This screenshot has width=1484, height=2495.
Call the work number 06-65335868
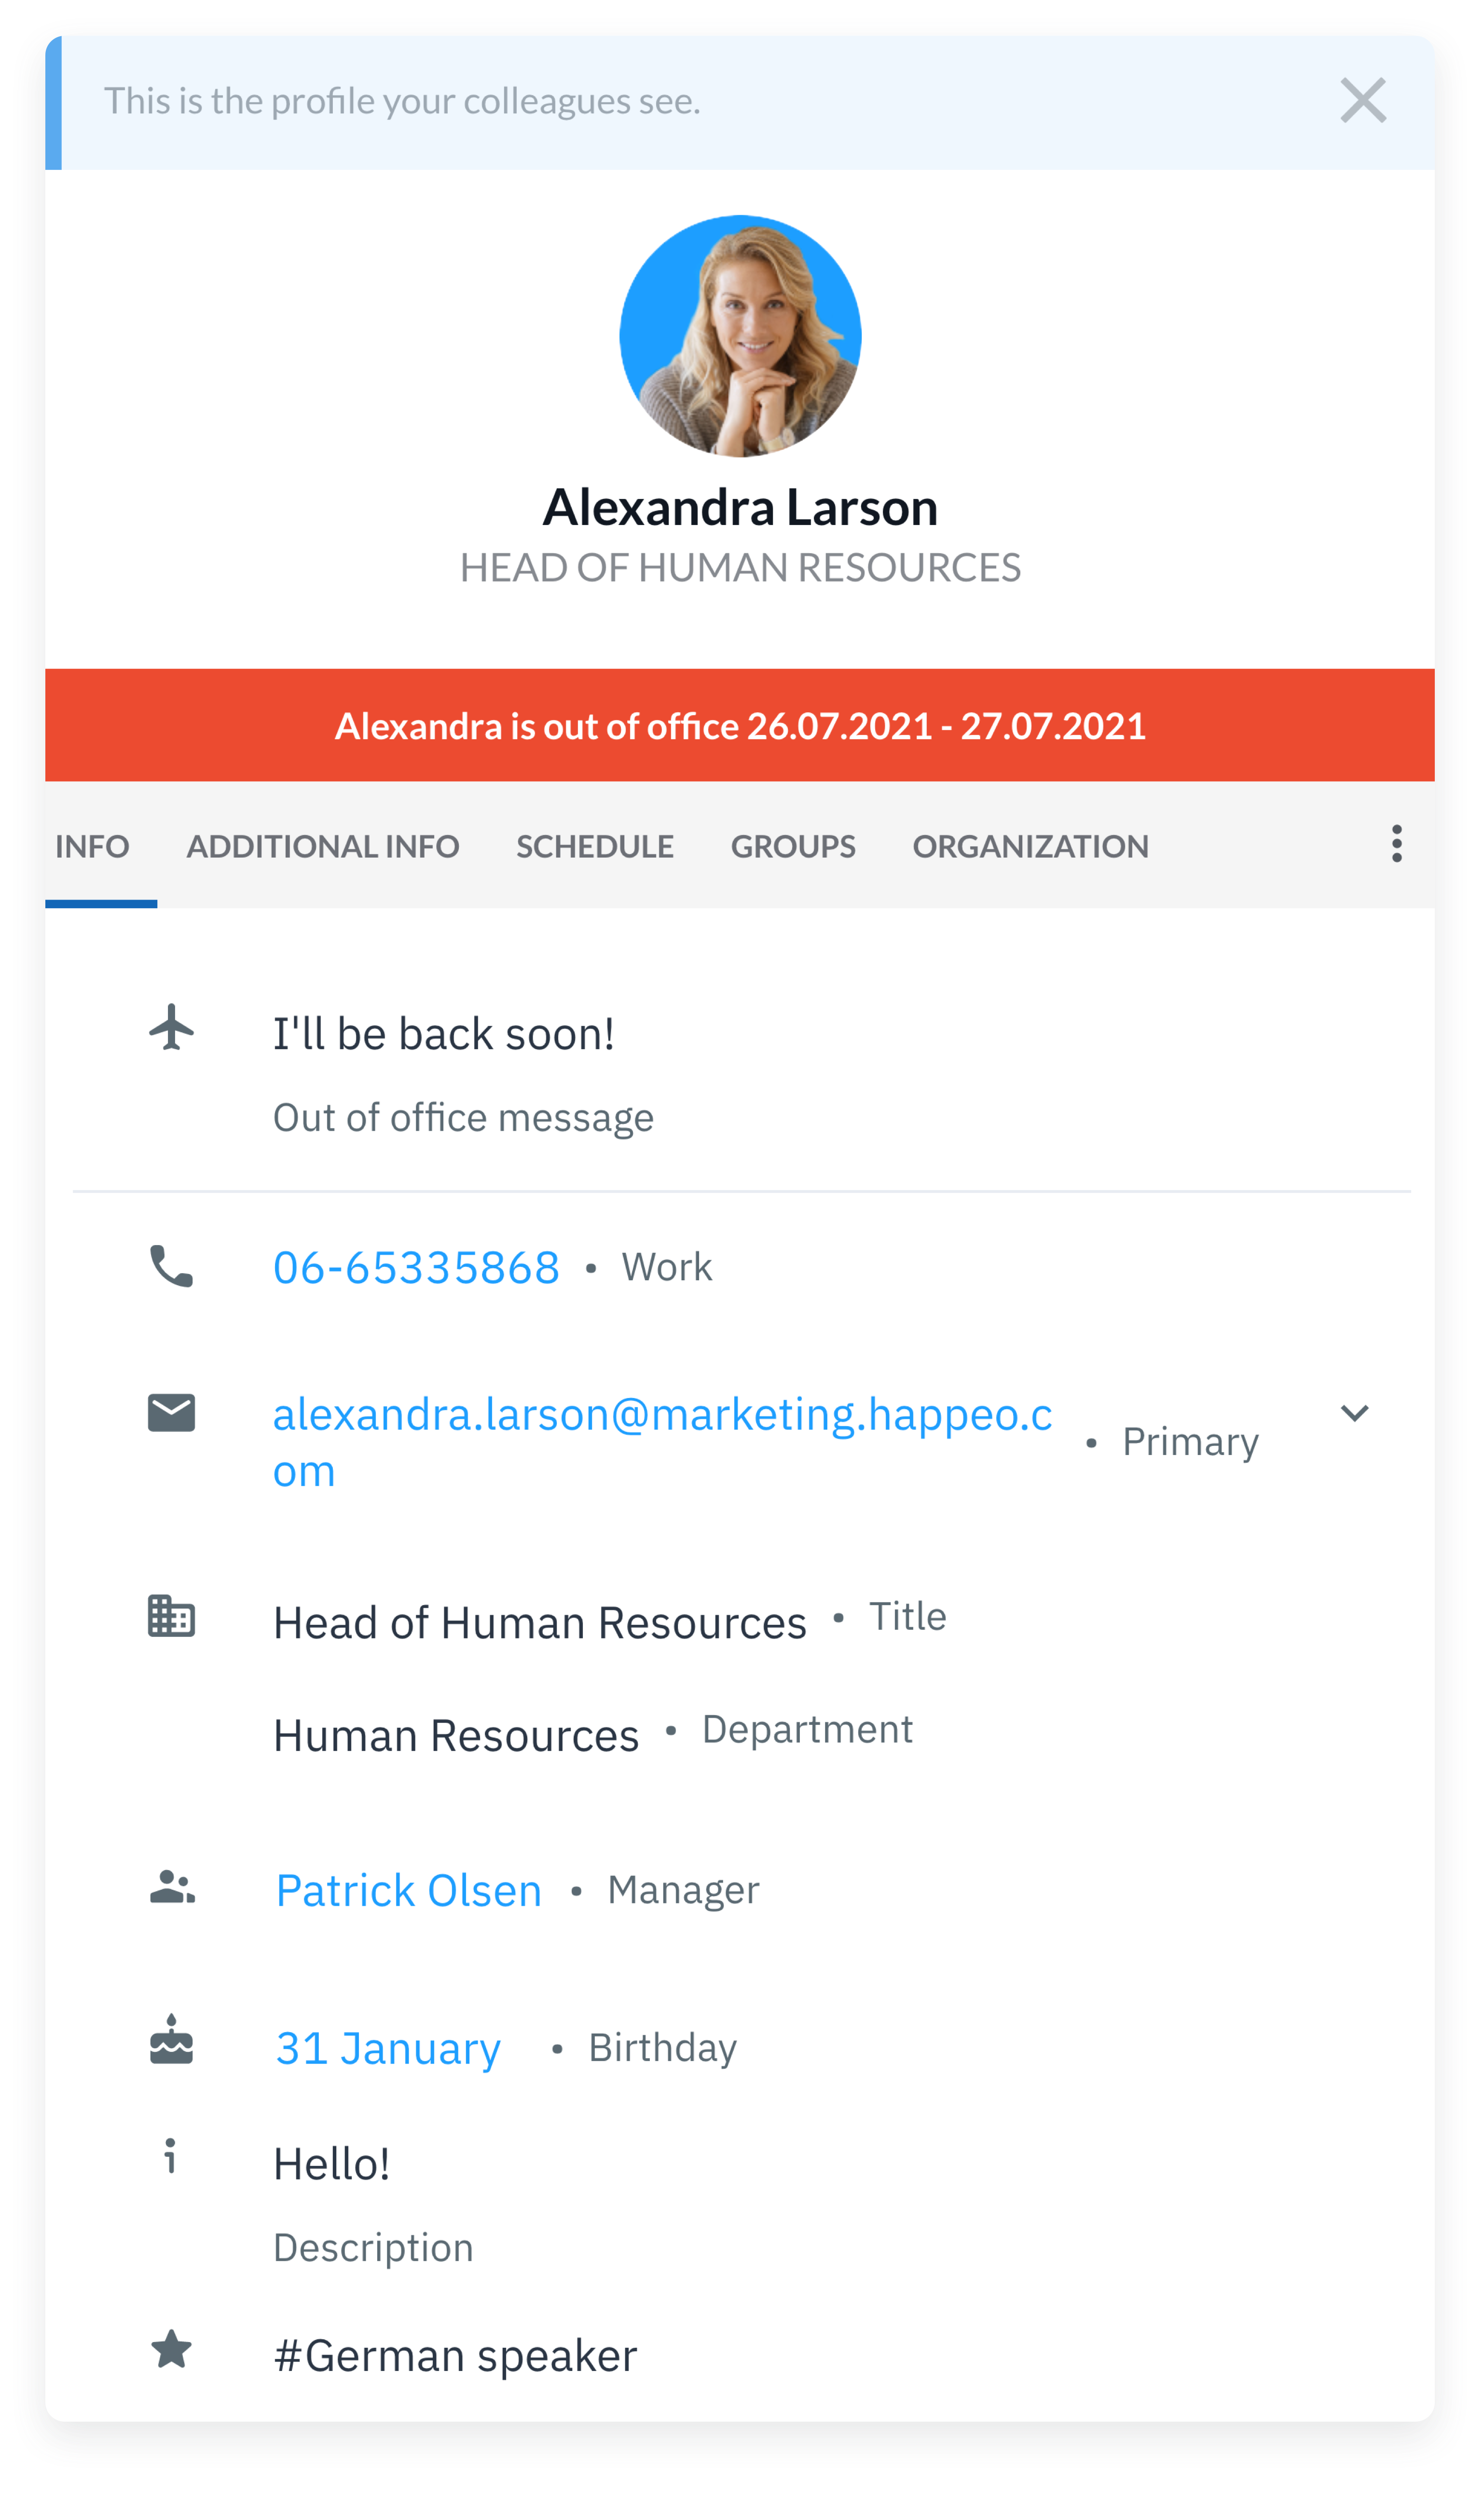[416, 1267]
